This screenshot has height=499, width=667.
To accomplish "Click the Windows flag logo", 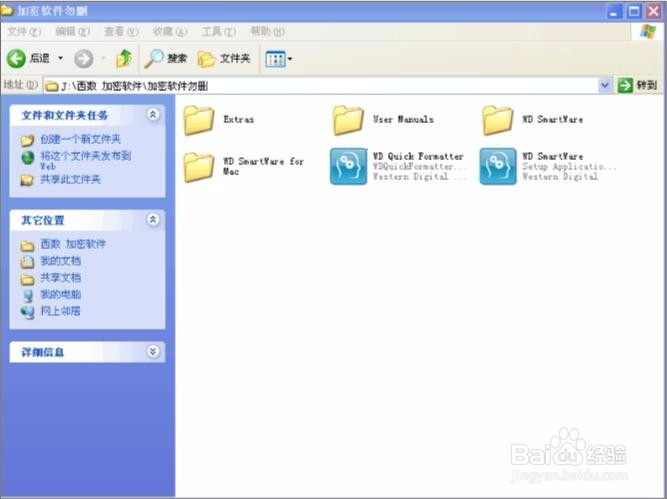I will point(647,31).
